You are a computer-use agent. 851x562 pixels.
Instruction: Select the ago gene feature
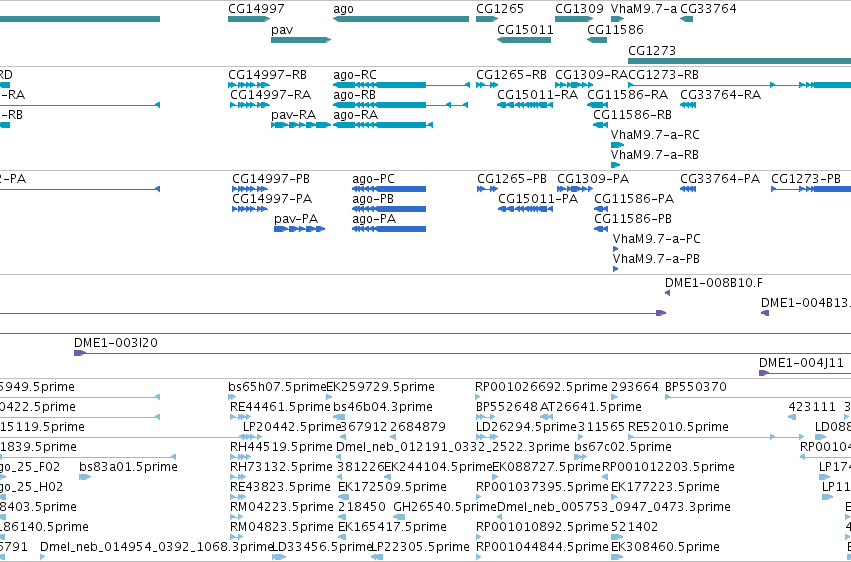tap(401, 19)
